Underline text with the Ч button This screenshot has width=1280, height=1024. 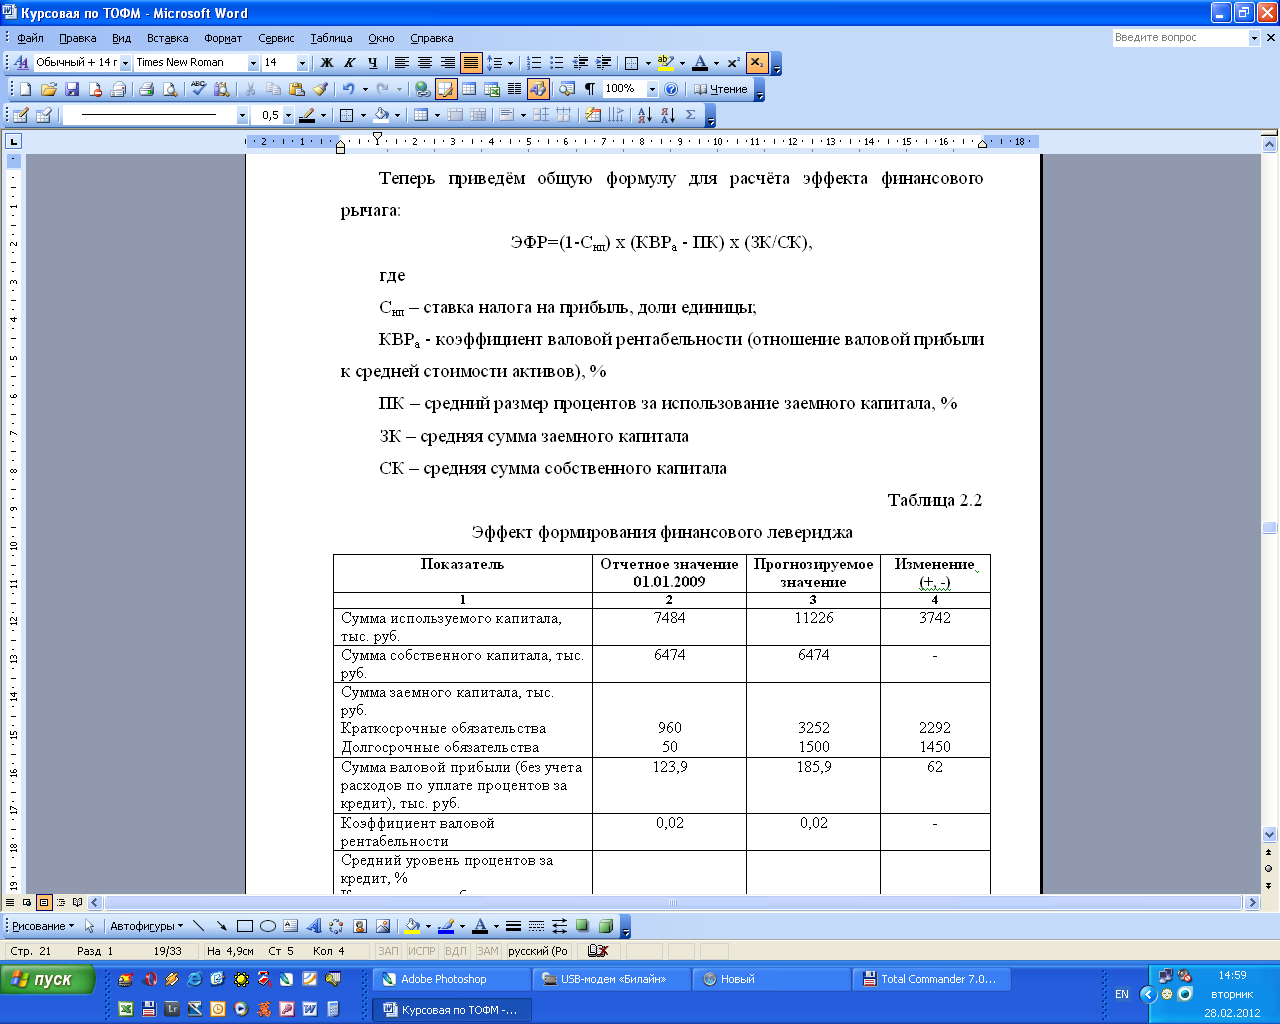(x=373, y=63)
